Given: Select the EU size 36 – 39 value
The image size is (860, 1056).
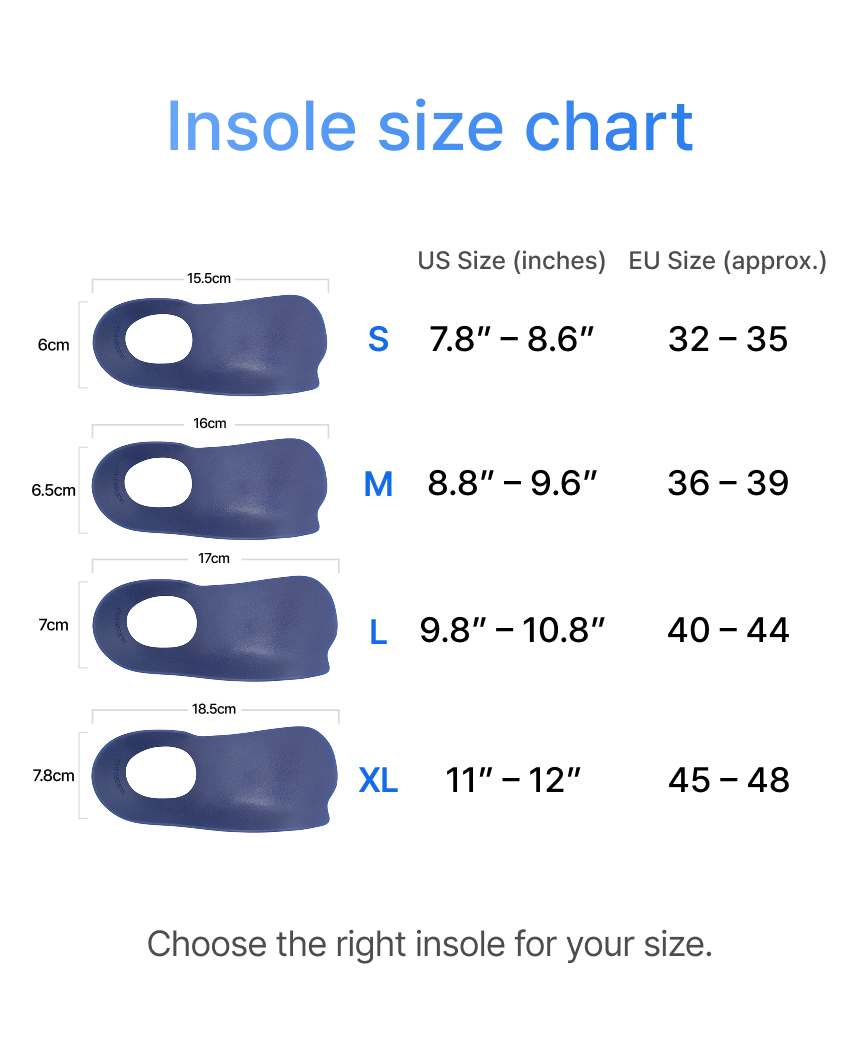Looking at the screenshot, I should coord(728,484).
